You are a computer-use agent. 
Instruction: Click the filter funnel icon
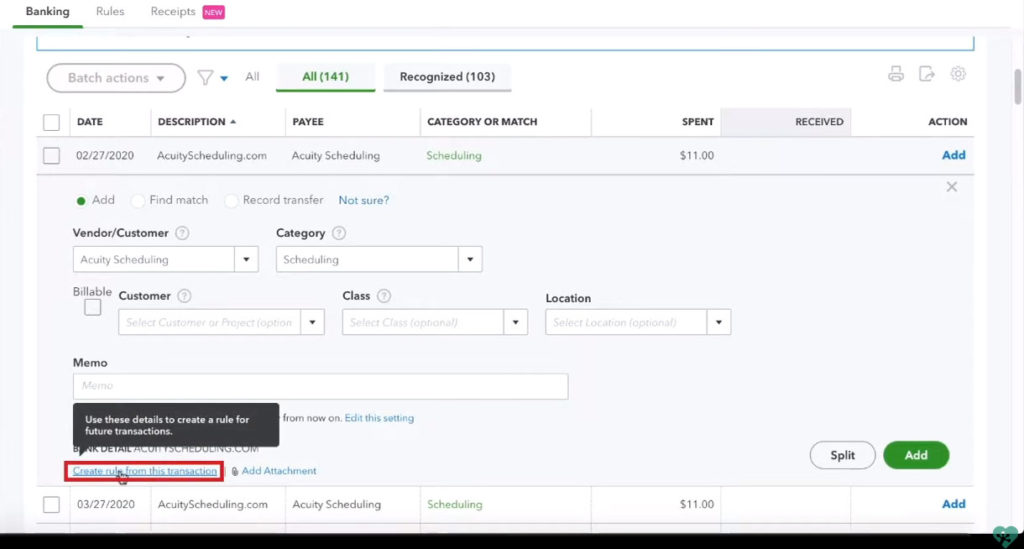[205, 77]
